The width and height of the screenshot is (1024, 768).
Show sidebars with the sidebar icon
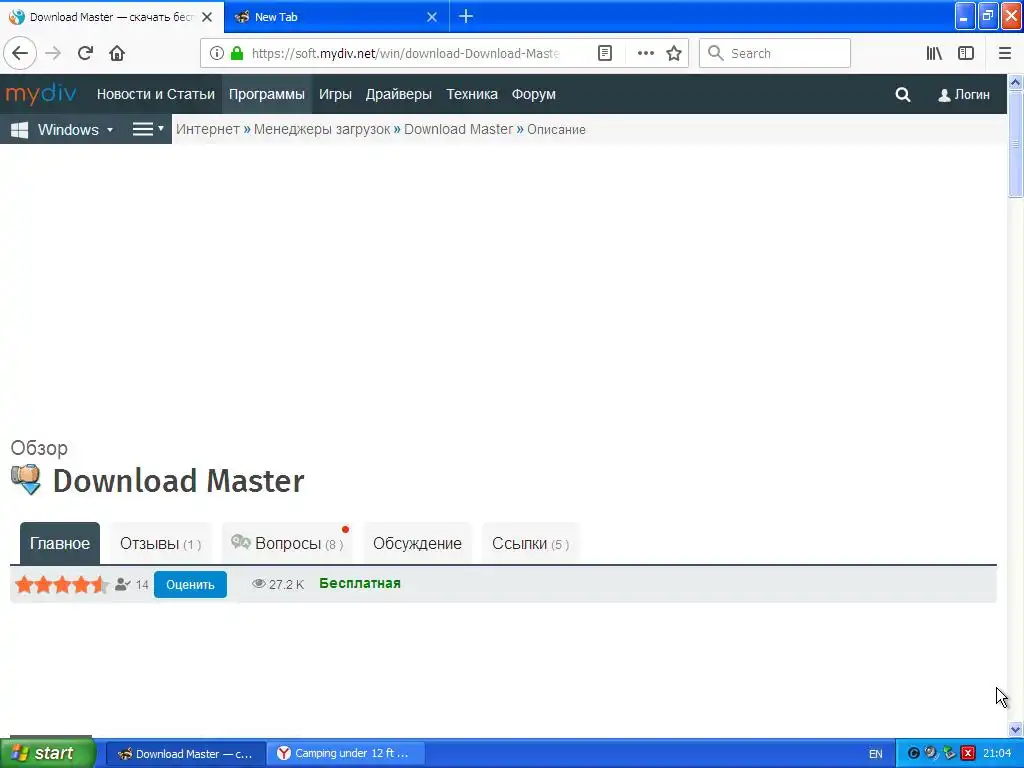(966, 53)
